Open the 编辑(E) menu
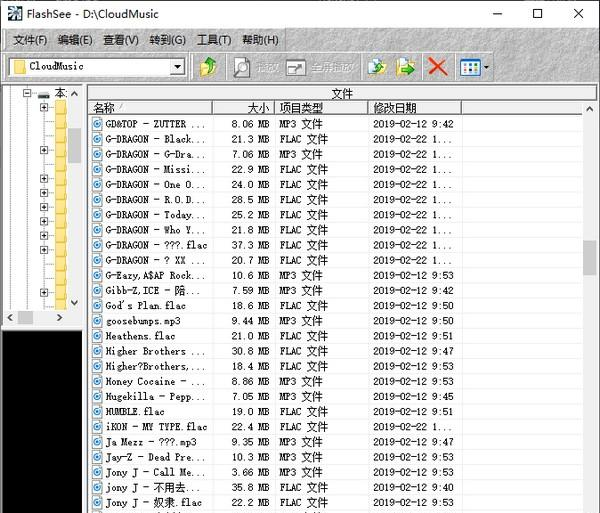 [x=75, y=40]
